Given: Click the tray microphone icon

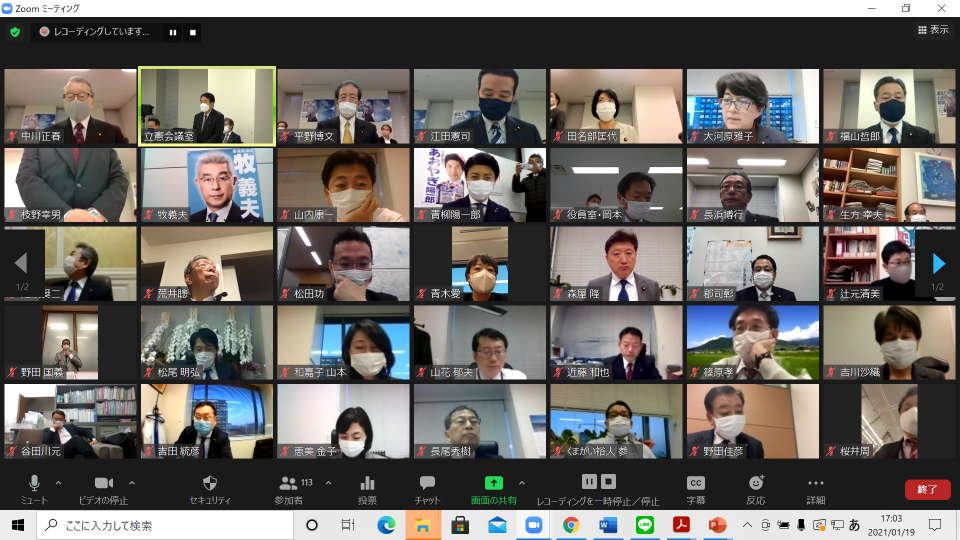Looking at the screenshot, I should pos(801,525).
